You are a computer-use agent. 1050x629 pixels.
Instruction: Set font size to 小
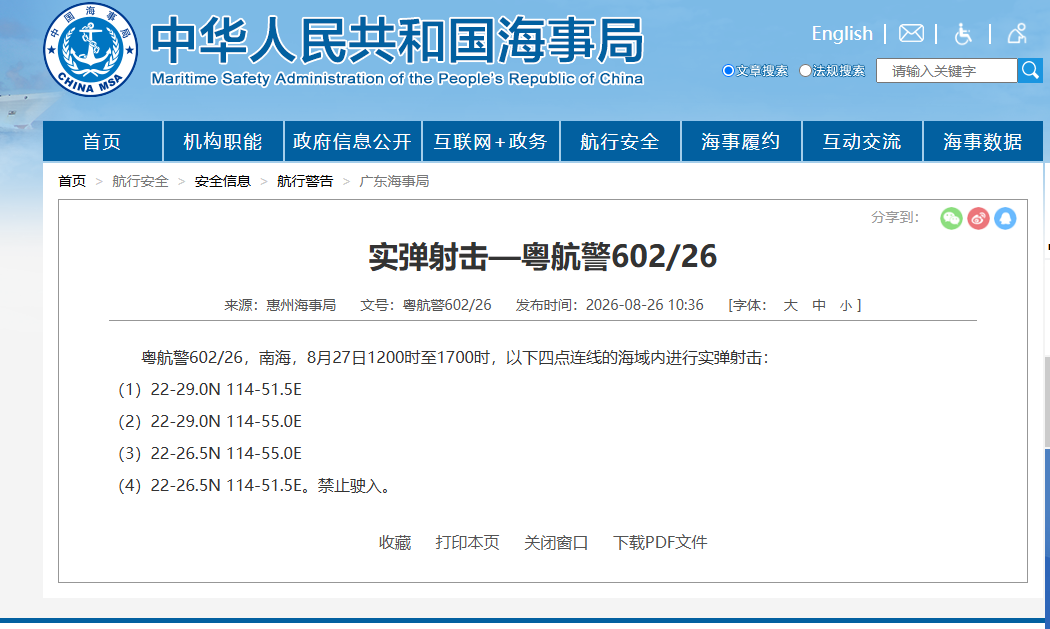point(846,305)
